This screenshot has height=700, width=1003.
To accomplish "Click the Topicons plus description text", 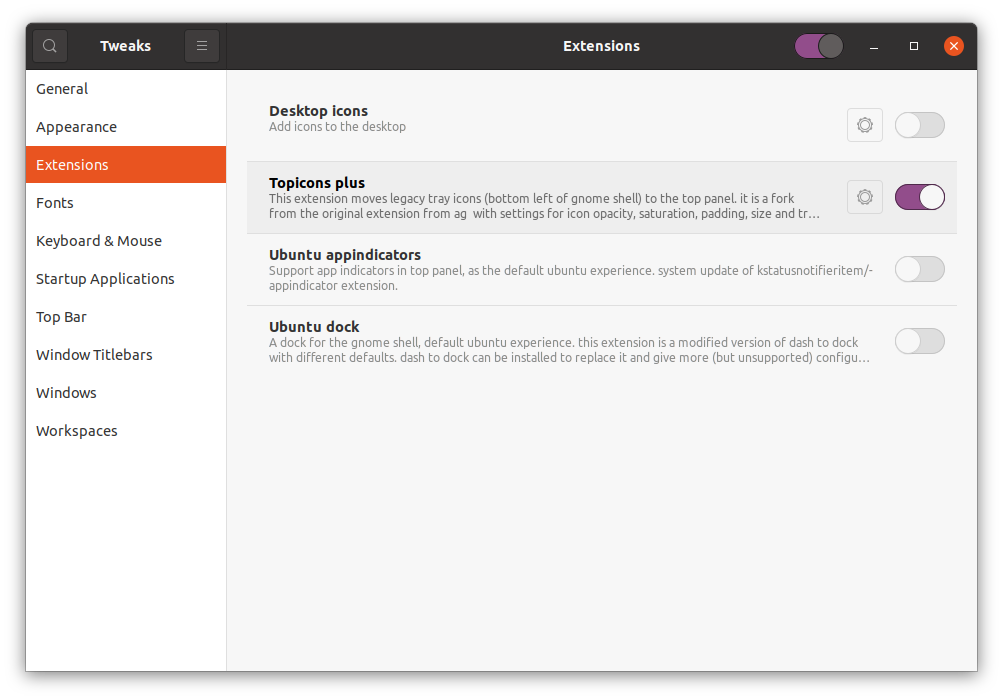I will [544, 206].
